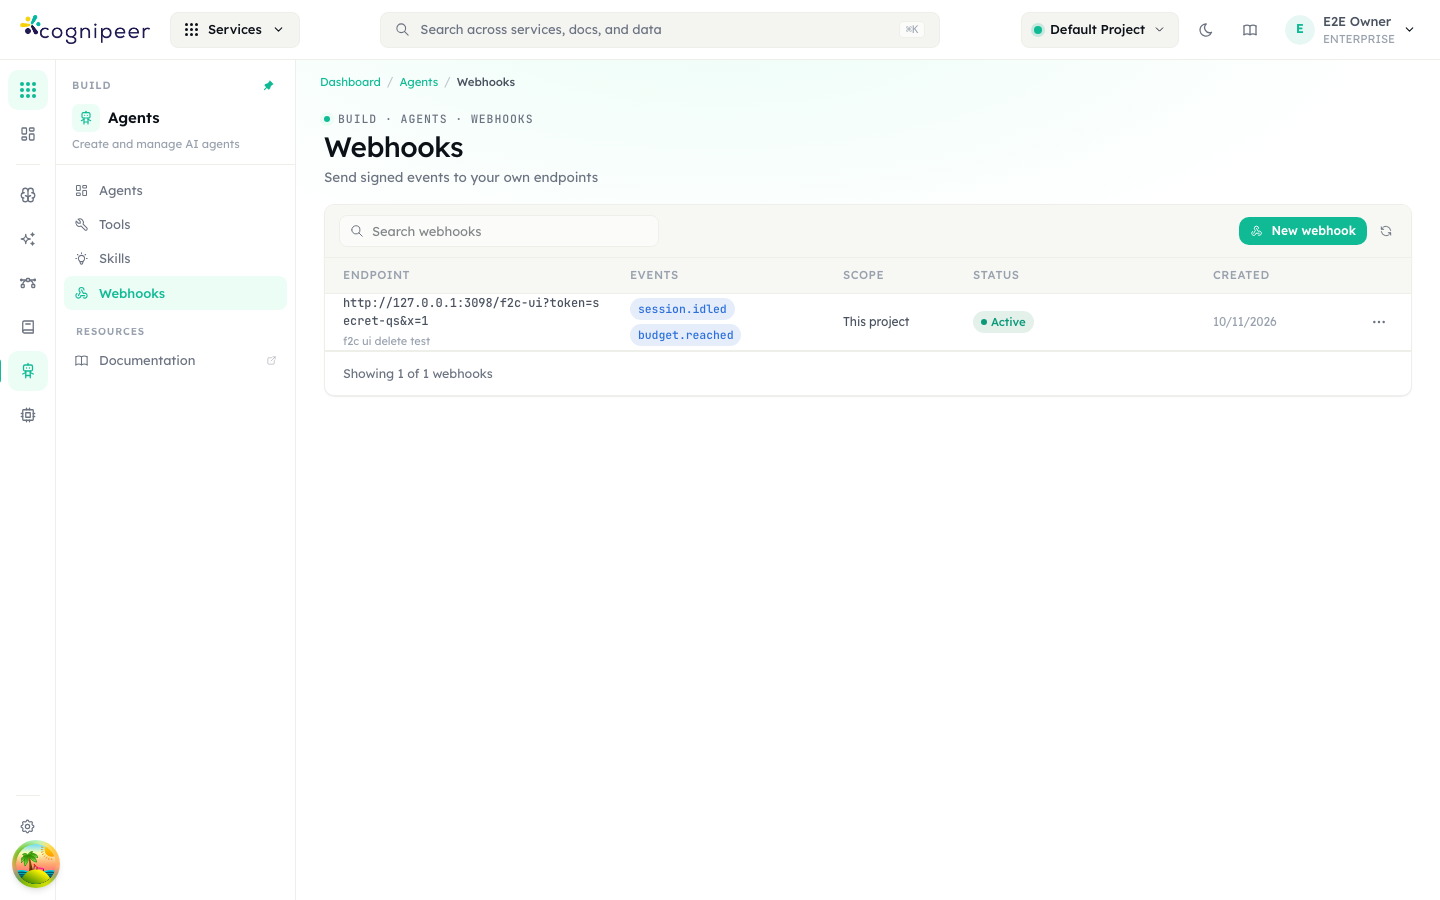Click the notebook icon in left rail
The width and height of the screenshot is (1440, 900).
[28, 327]
